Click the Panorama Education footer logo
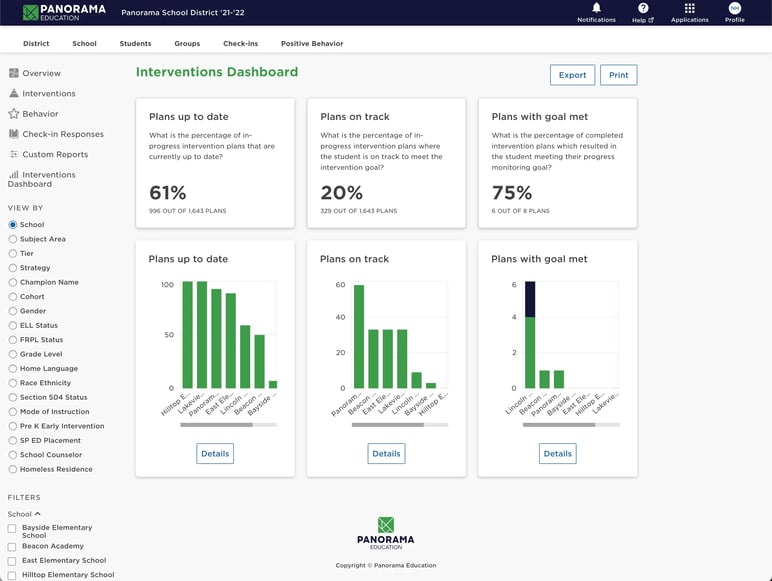 pyautogui.click(x=386, y=533)
